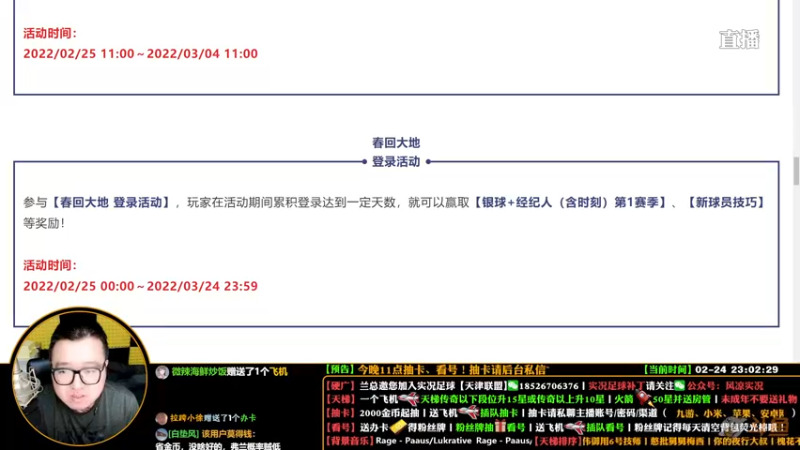Click the WeChat icon before 公众号
The height and width of the screenshot is (450, 800).
(679, 386)
